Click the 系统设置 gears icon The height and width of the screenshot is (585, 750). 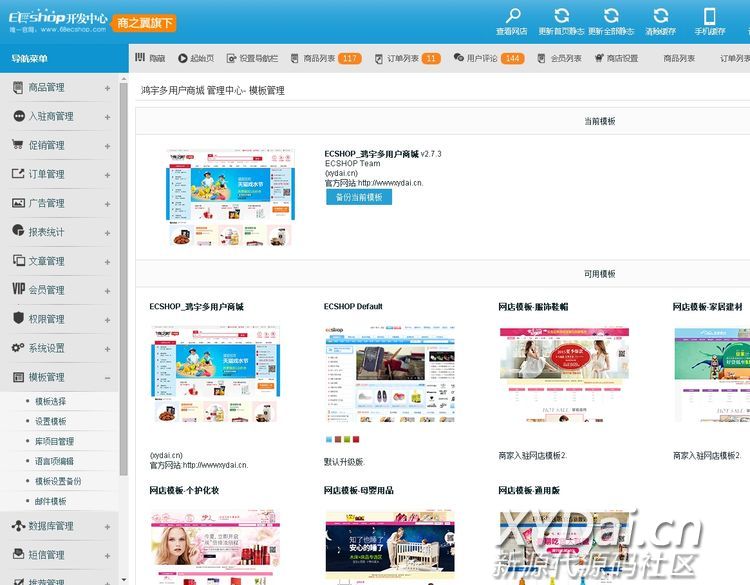(x=18, y=347)
